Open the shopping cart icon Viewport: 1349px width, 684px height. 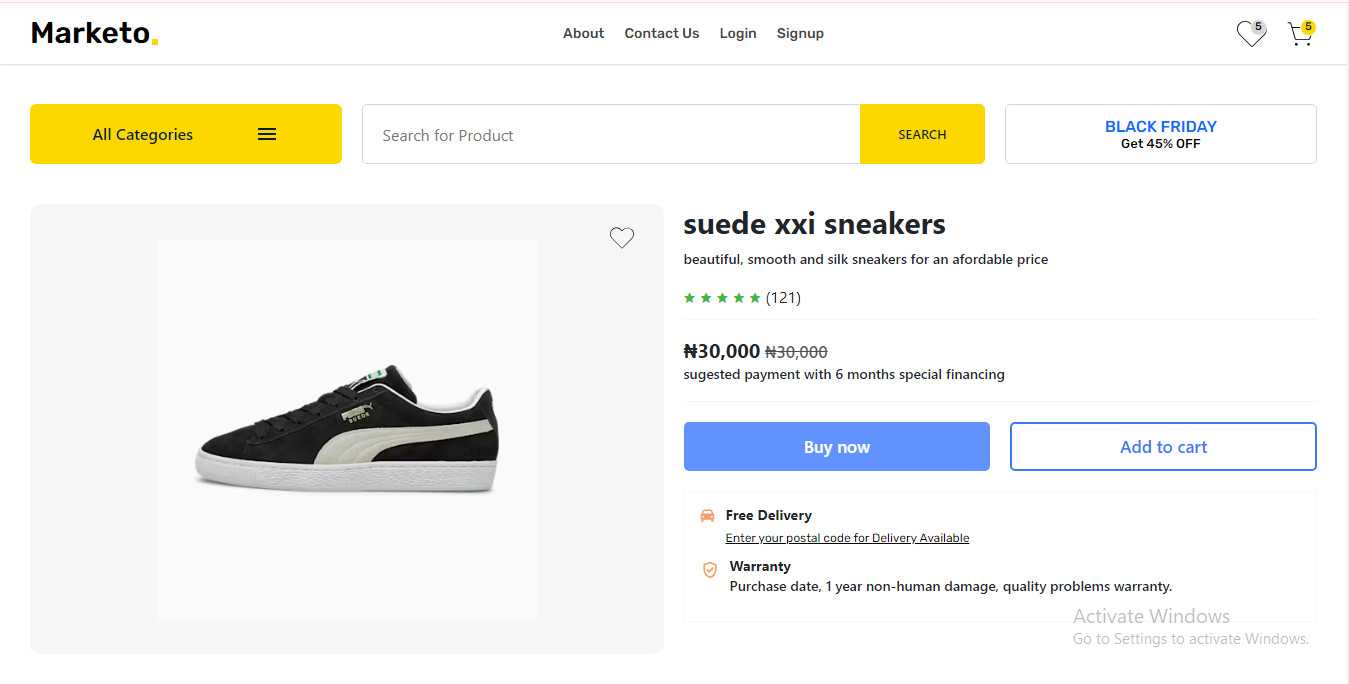pos(1299,35)
